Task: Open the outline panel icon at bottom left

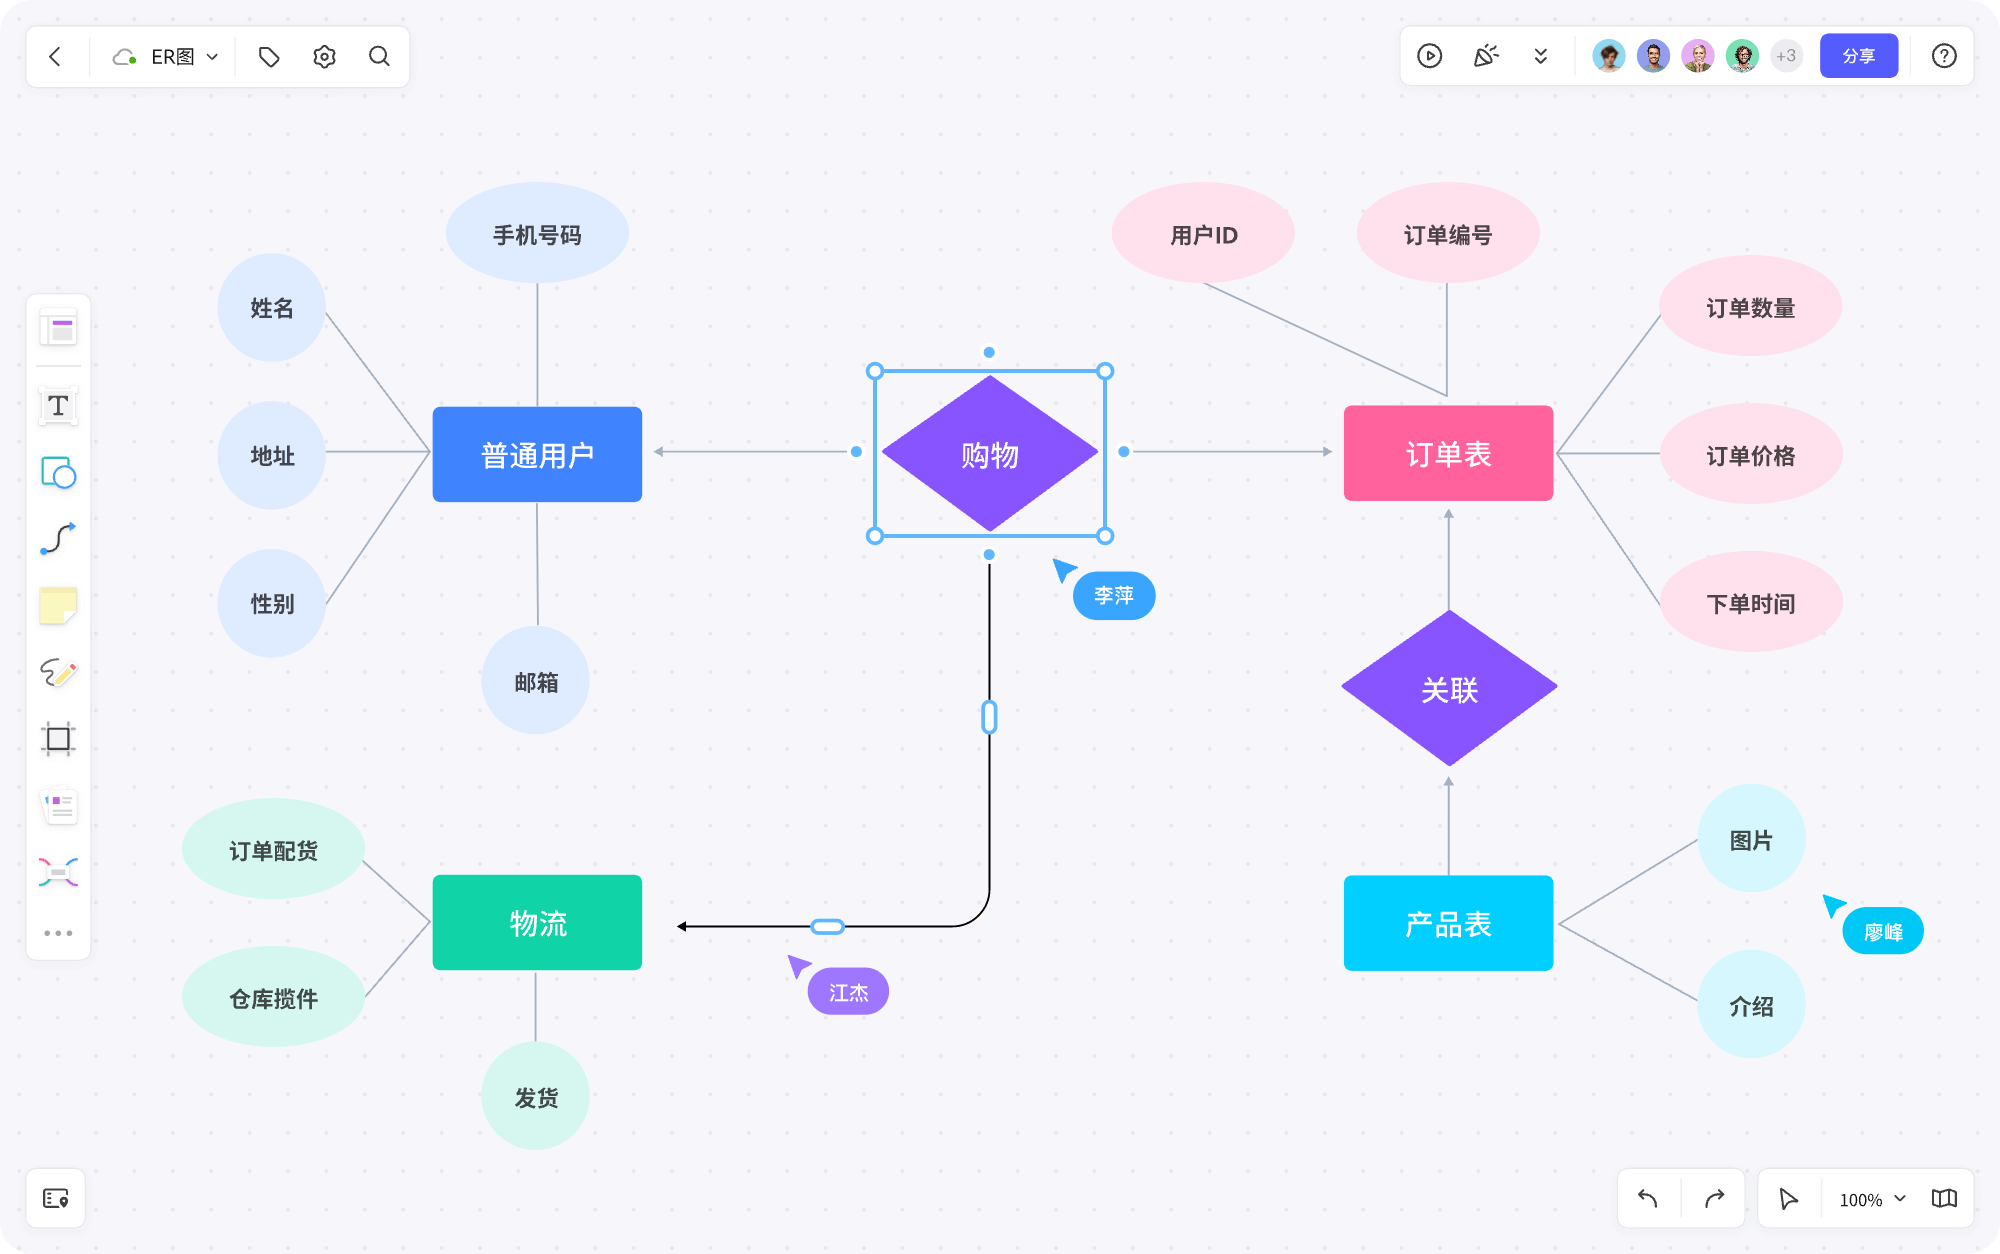Action: [56, 1198]
